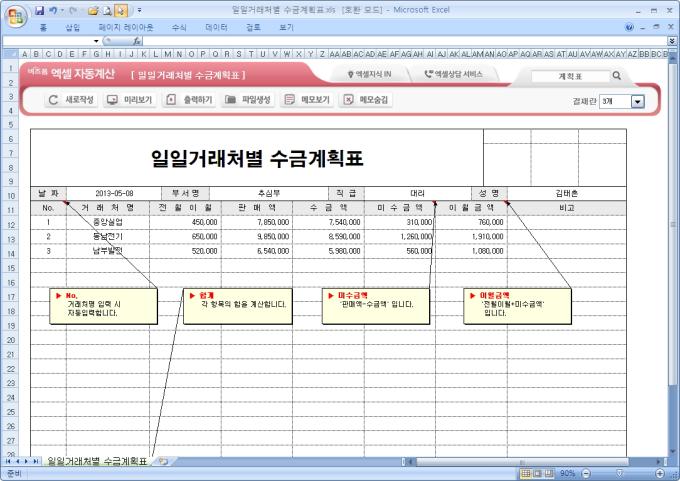The image size is (680, 481).
Task: Expand the formula bar with the chevron
Action: 672,41
